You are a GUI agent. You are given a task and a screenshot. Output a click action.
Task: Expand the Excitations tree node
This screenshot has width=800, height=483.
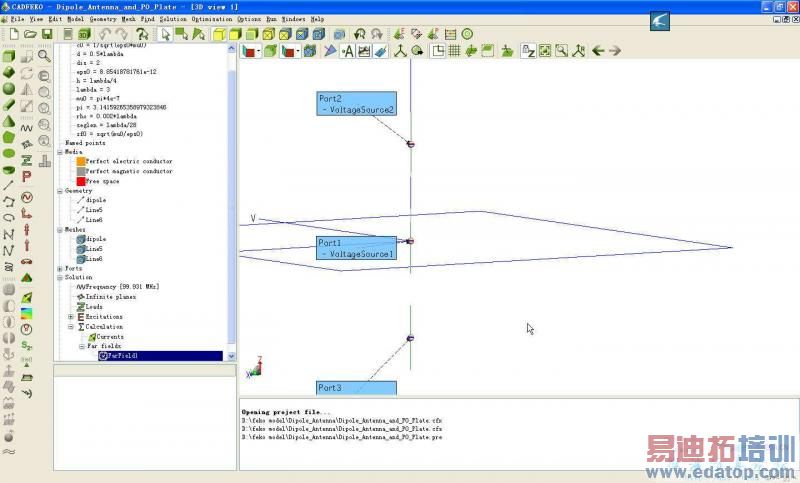(x=71, y=317)
